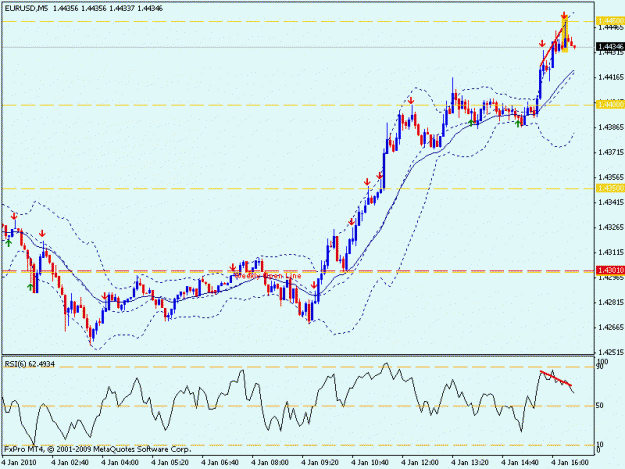625x469 pixels.
Task: Select the yellow highlighted candle rectangle near 1.44500
Action: click(x=564, y=35)
